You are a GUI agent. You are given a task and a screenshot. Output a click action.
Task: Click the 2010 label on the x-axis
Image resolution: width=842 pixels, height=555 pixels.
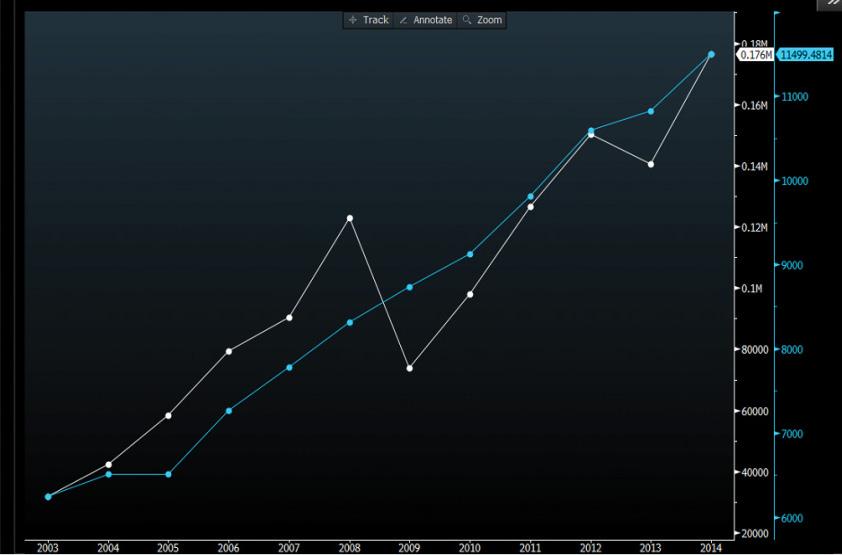[x=469, y=547]
